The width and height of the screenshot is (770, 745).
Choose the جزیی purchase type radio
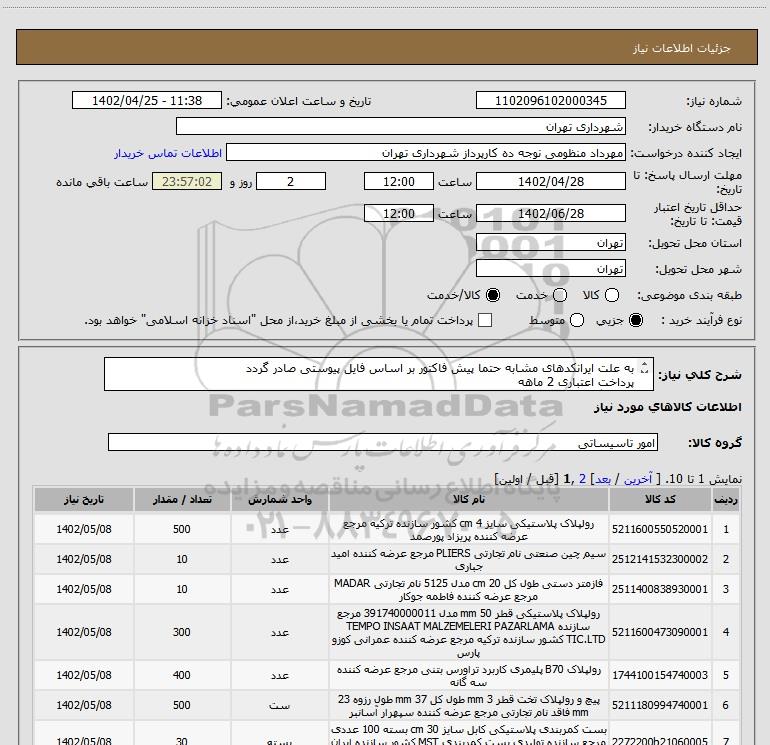coord(636,321)
